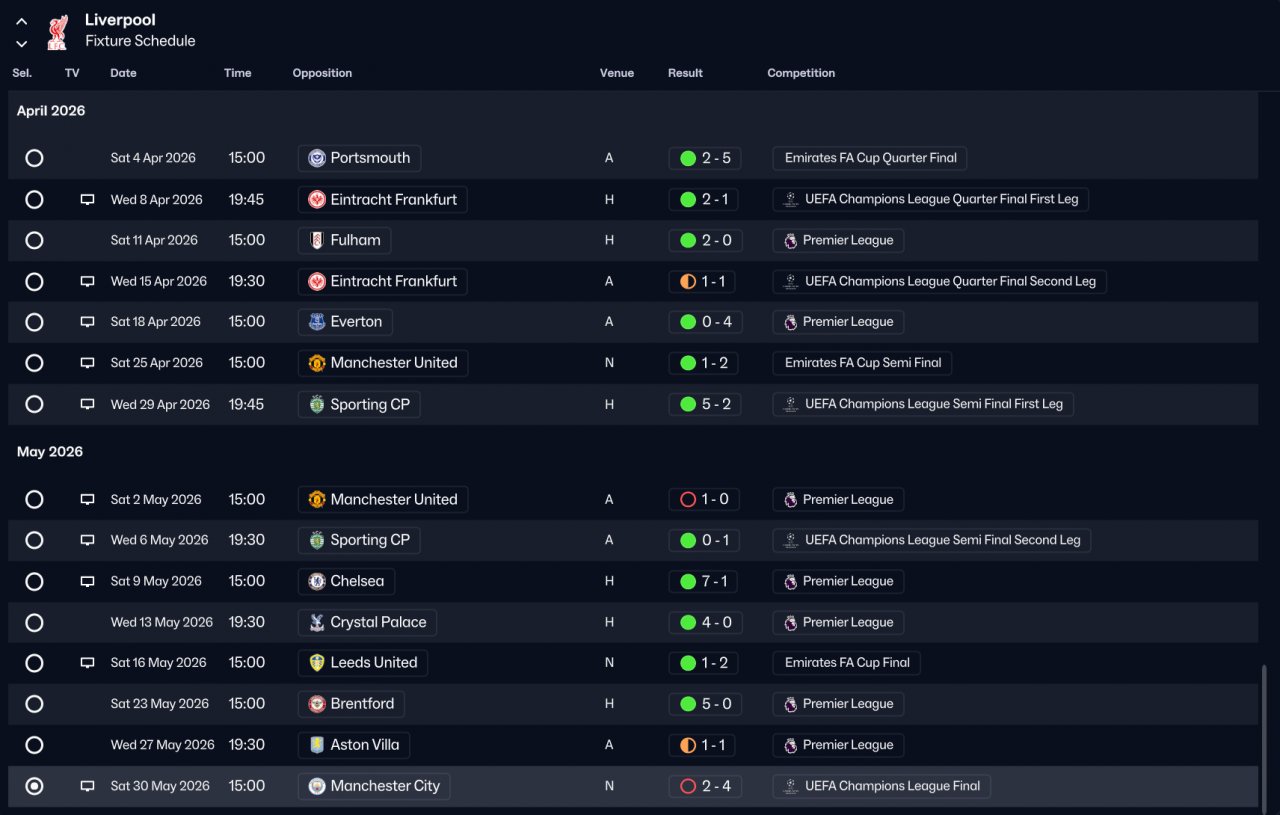
Task: Click the down chevron beside Fixture Schedule
Action: 22,43
